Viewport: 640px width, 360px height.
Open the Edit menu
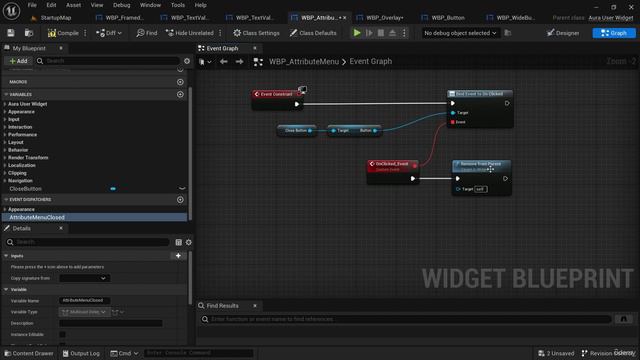(x=51, y=5)
